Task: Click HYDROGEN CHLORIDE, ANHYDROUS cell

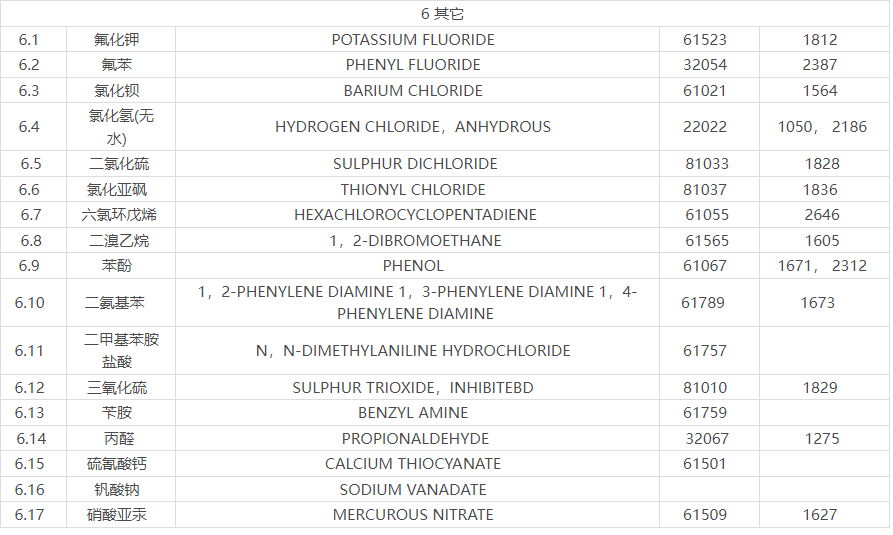Action: point(413,127)
